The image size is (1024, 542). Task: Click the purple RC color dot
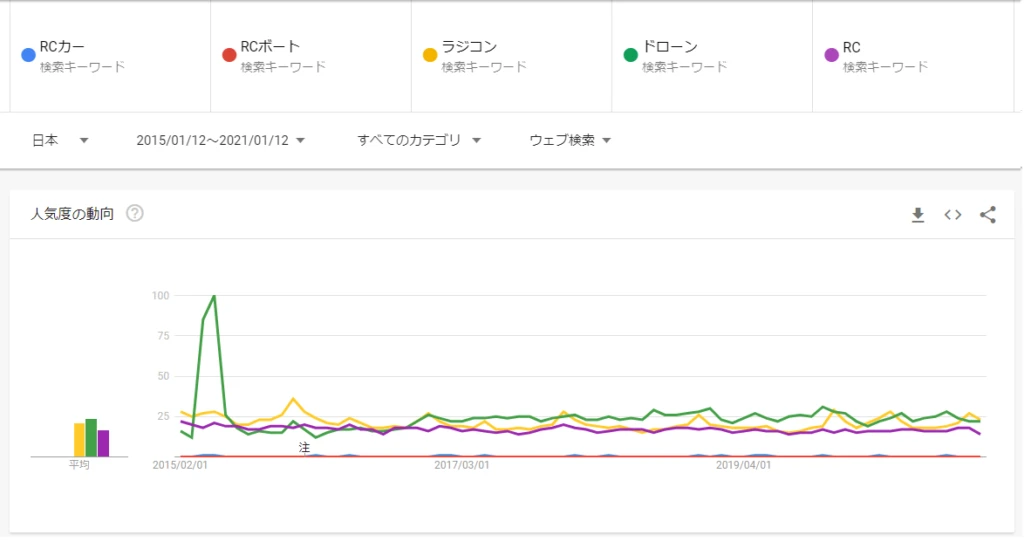(x=831, y=56)
